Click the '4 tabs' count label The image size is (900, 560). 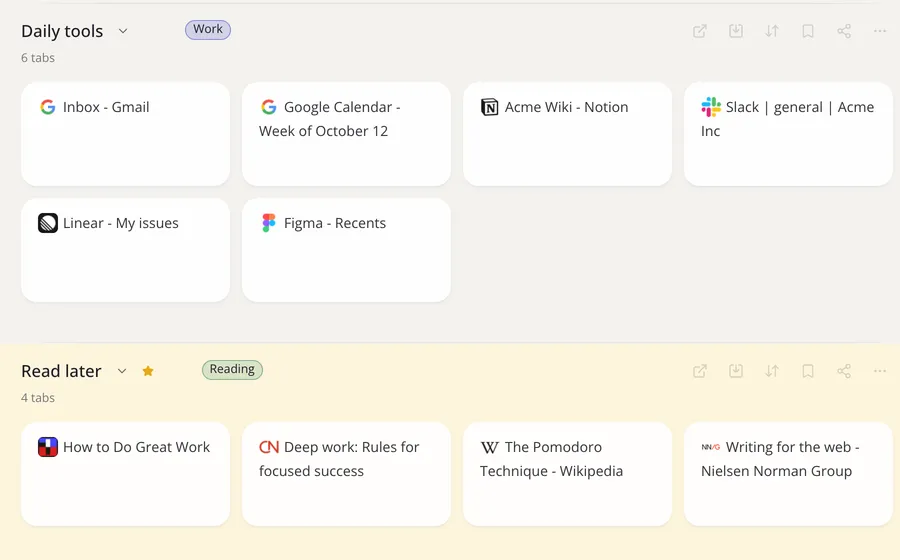[x=38, y=398]
